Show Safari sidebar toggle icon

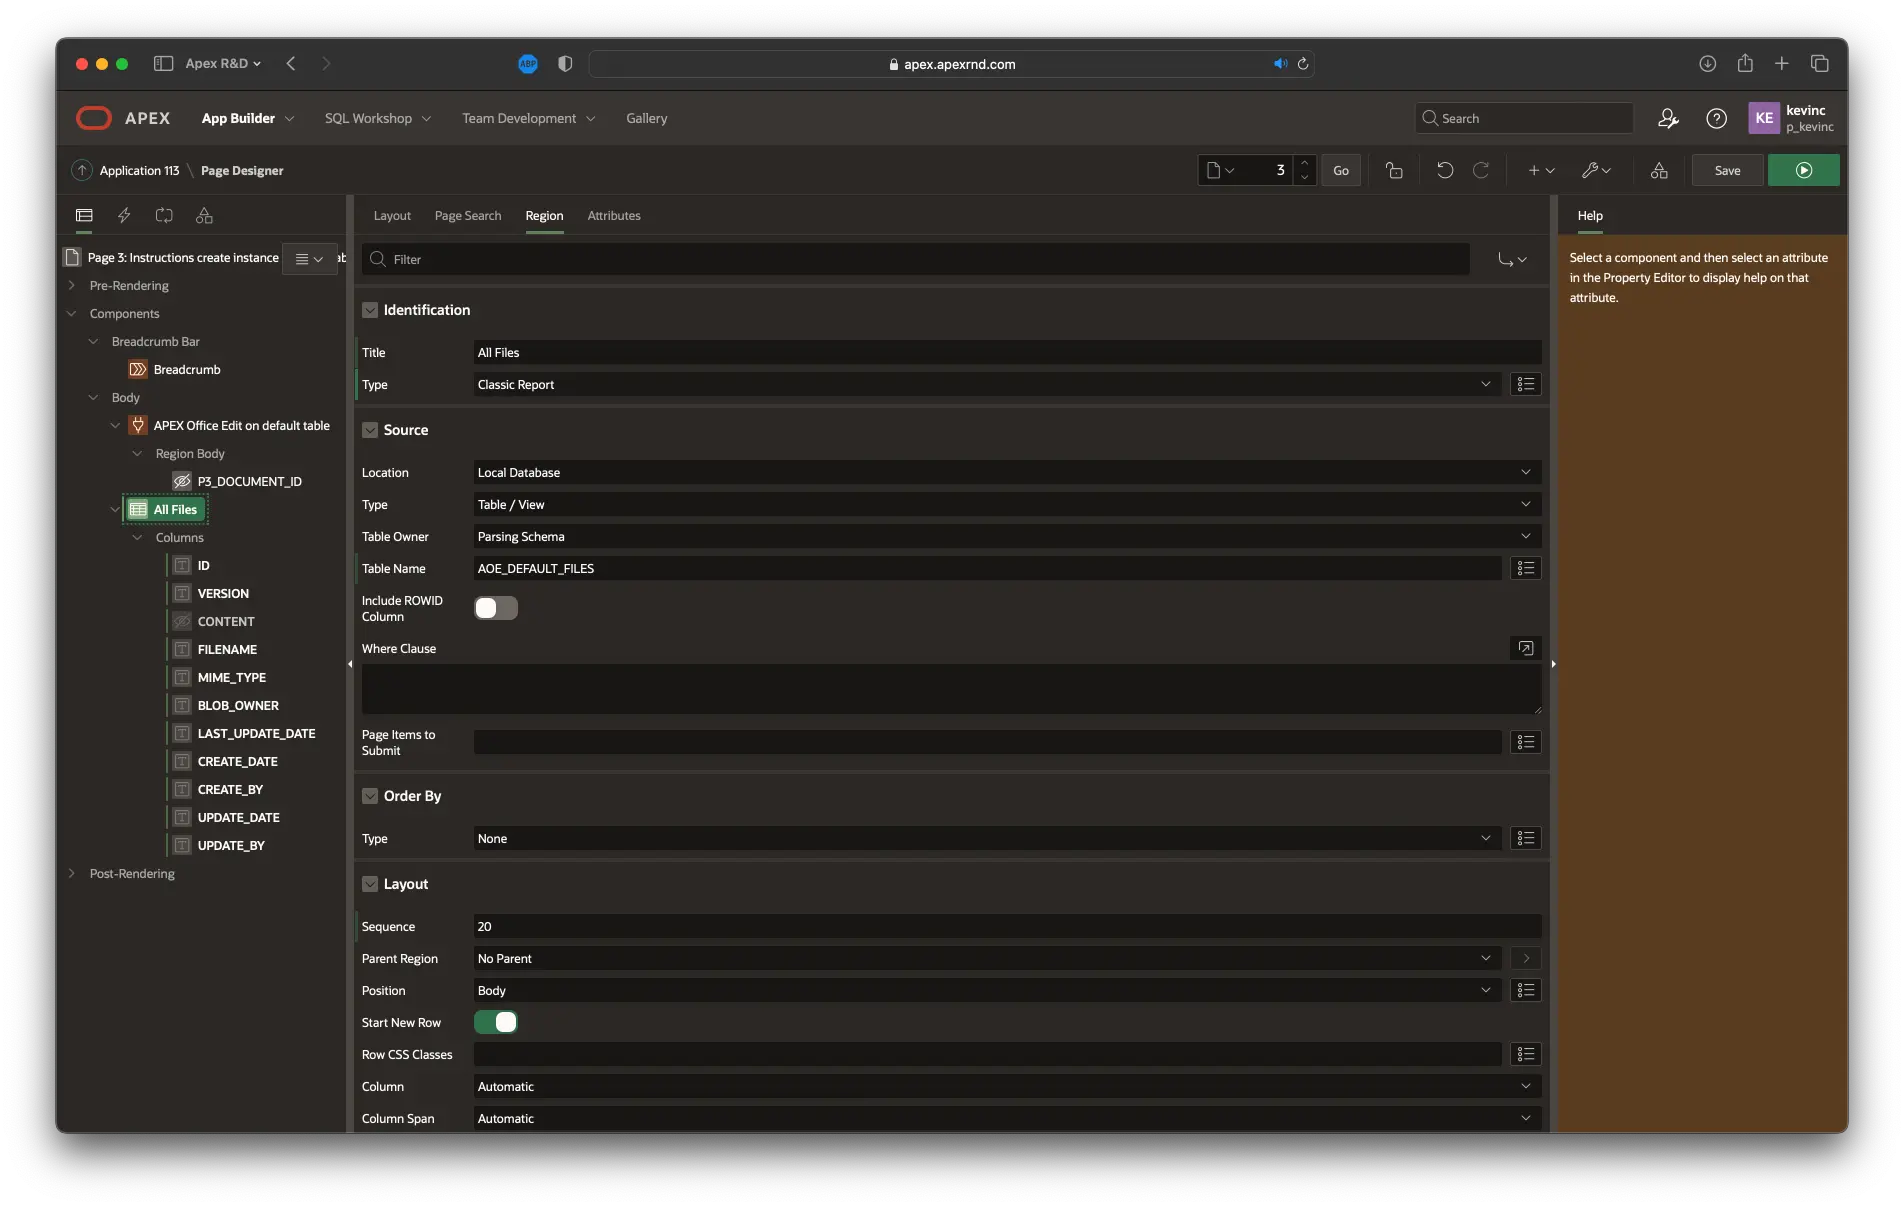[x=163, y=63]
